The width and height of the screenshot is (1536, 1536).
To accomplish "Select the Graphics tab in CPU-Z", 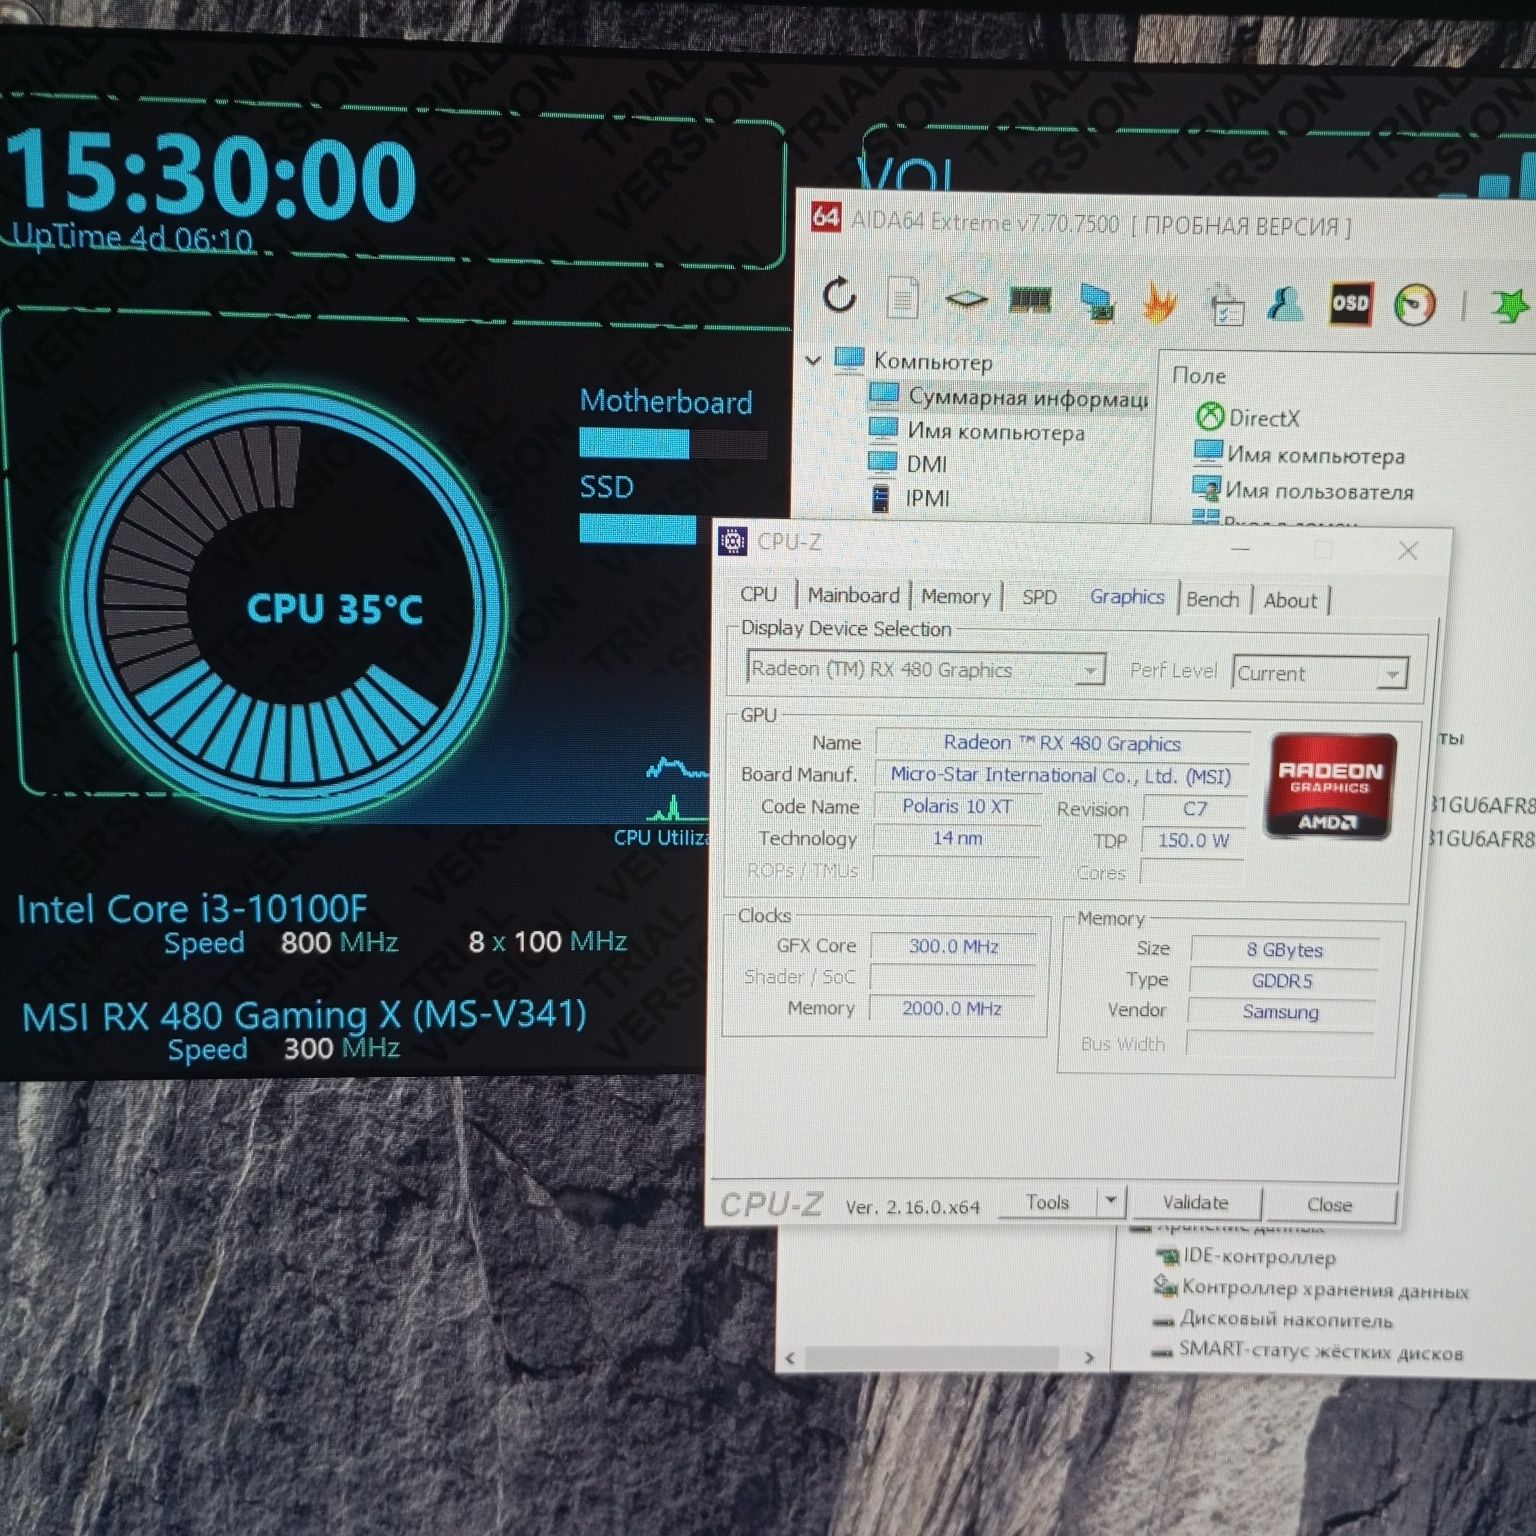I will click(1127, 597).
